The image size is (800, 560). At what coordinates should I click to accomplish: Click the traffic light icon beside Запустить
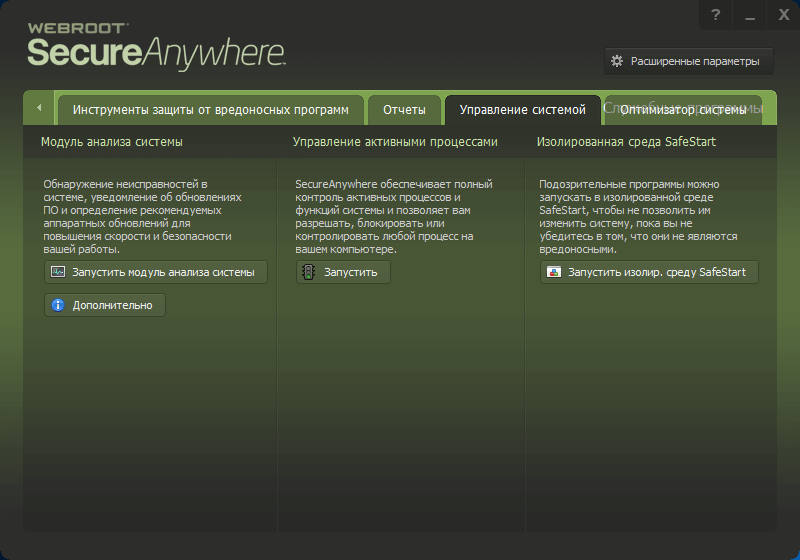pos(308,272)
